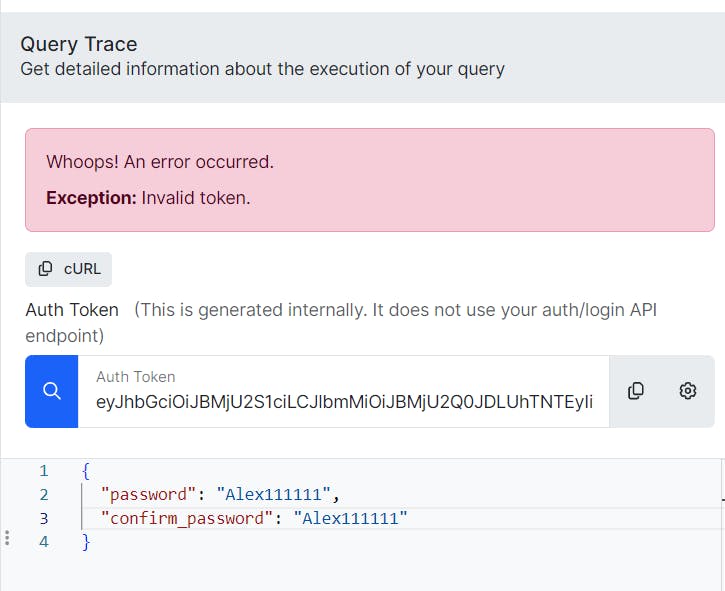The image size is (725, 591).
Task: Place cursor in confirm_password value
Action: [x=350, y=518]
